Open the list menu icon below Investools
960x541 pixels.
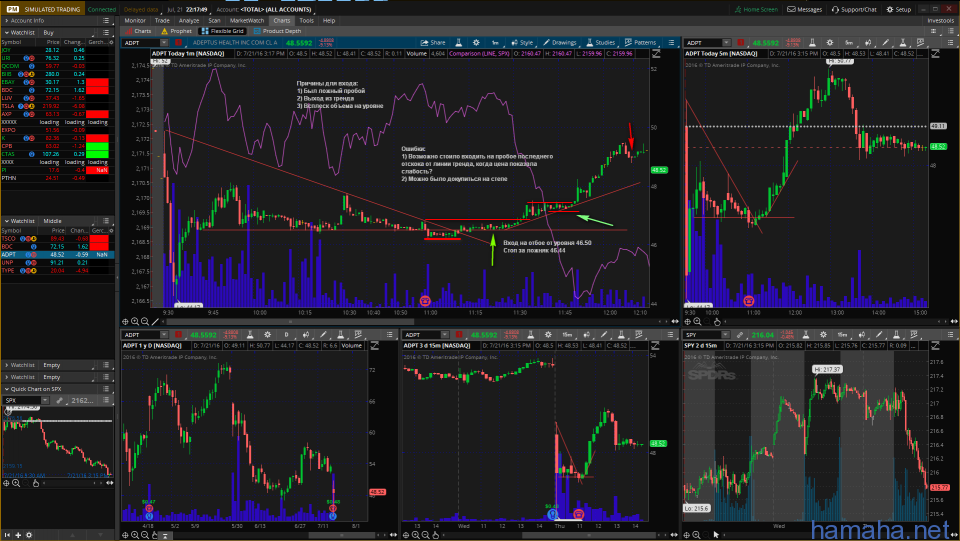(950, 31)
